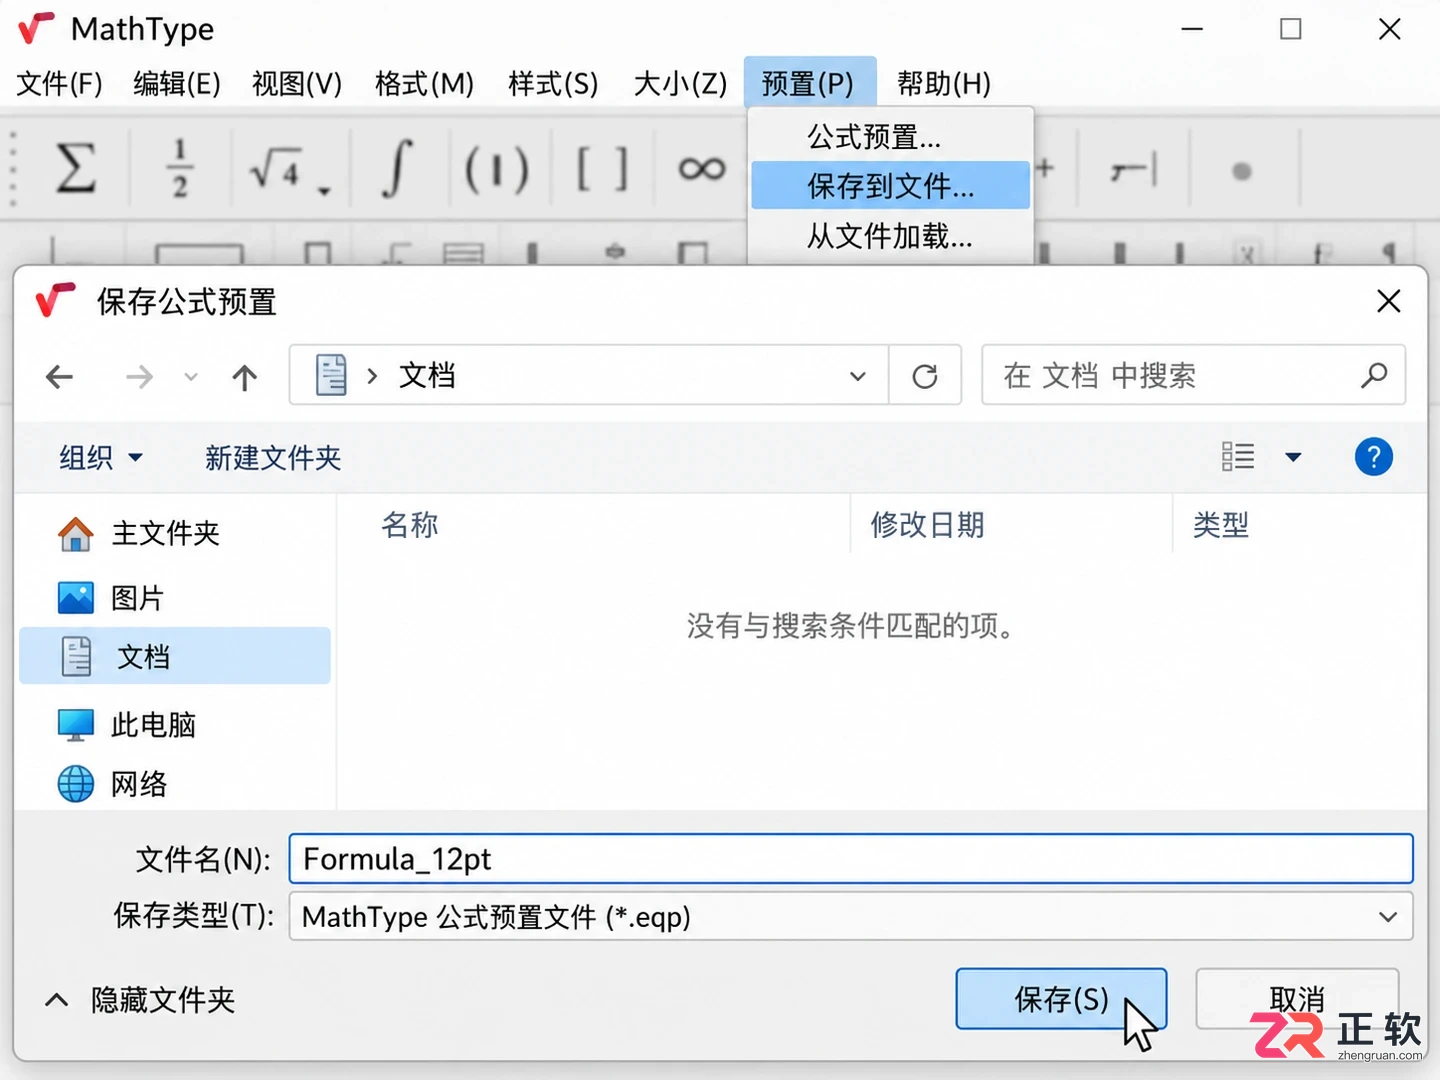
Task: Open the 格式(M) menu
Action: click(x=424, y=83)
